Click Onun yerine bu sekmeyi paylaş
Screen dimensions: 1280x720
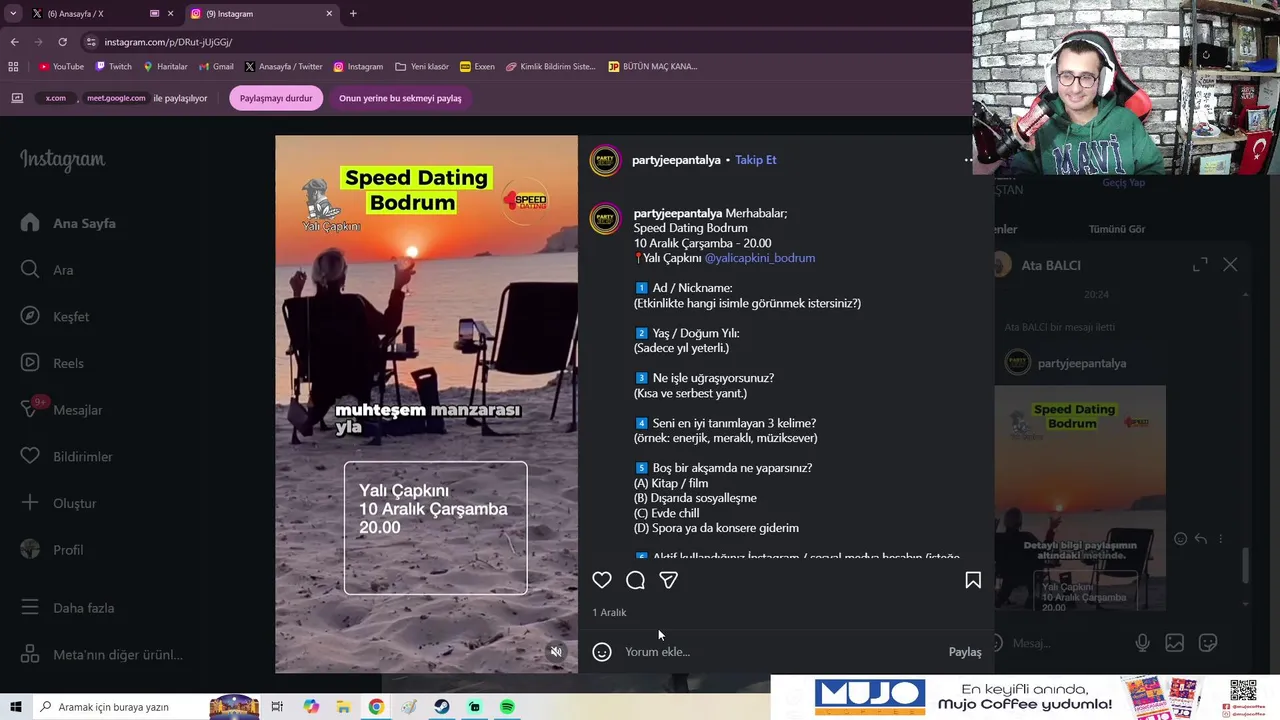[x=400, y=98]
